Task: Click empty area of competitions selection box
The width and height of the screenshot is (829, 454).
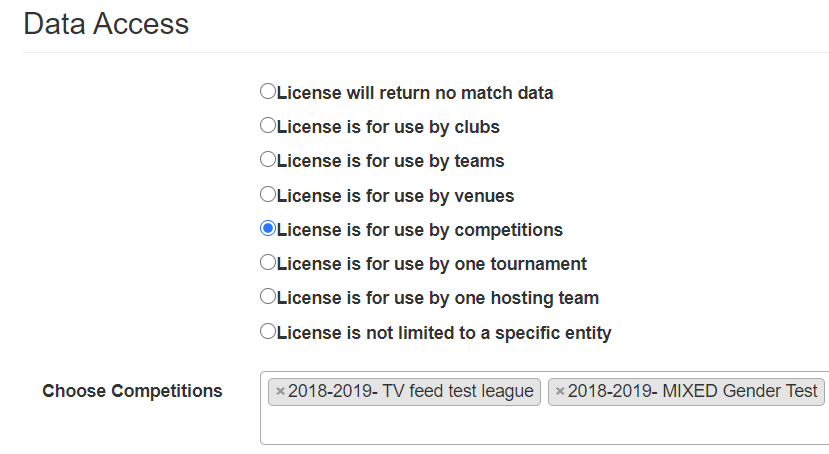Action: point(545,425)
